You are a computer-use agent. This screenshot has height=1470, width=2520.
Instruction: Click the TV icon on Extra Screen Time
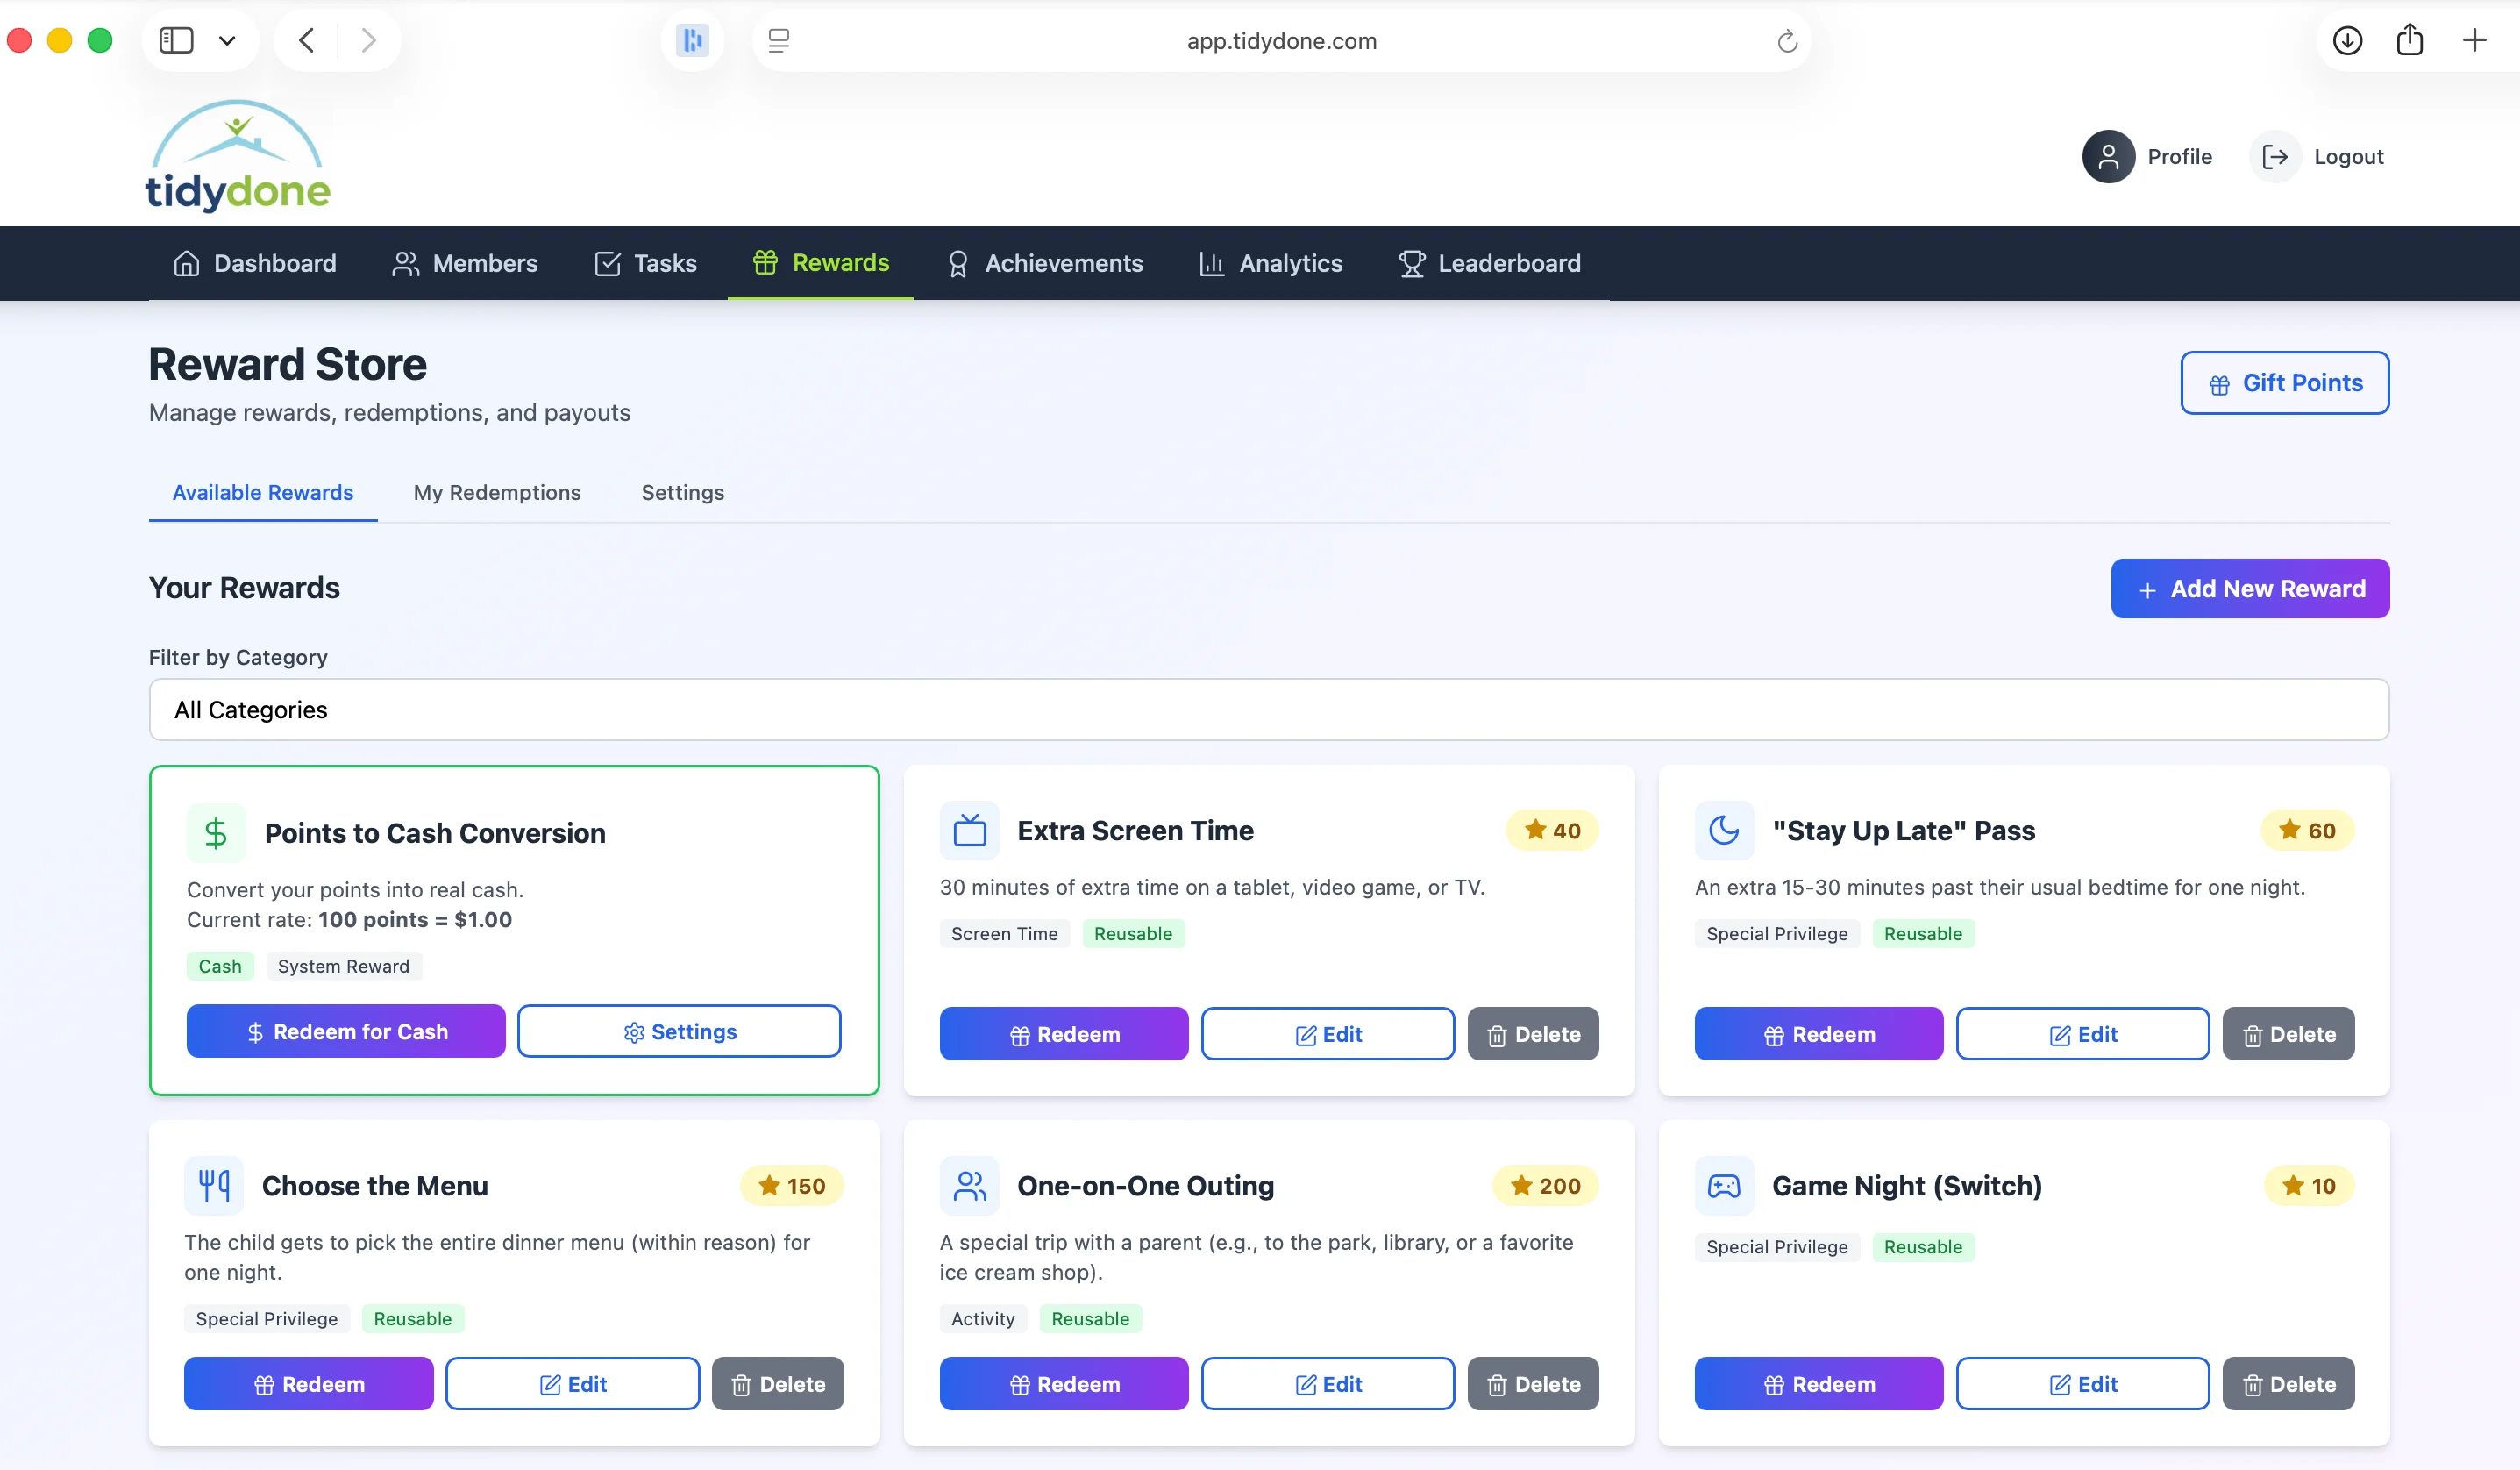tap(969, 831)
